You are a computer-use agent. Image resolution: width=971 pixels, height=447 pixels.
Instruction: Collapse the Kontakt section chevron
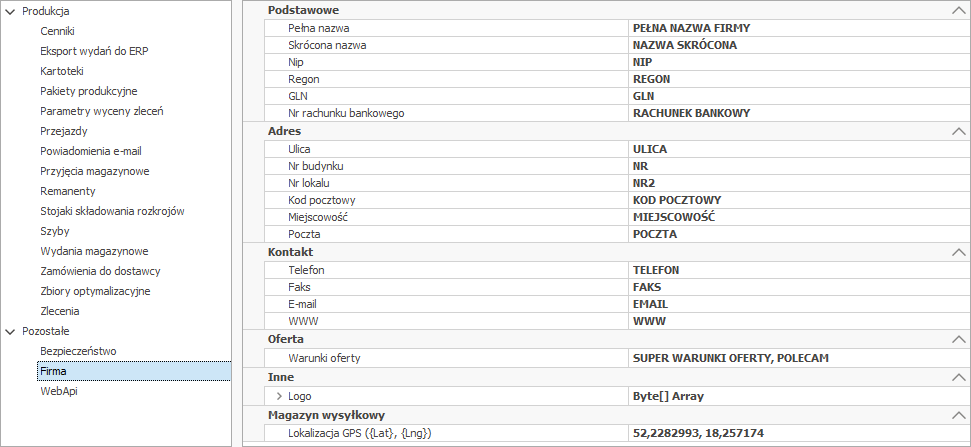pyautogui.click(x=959, y=252)
